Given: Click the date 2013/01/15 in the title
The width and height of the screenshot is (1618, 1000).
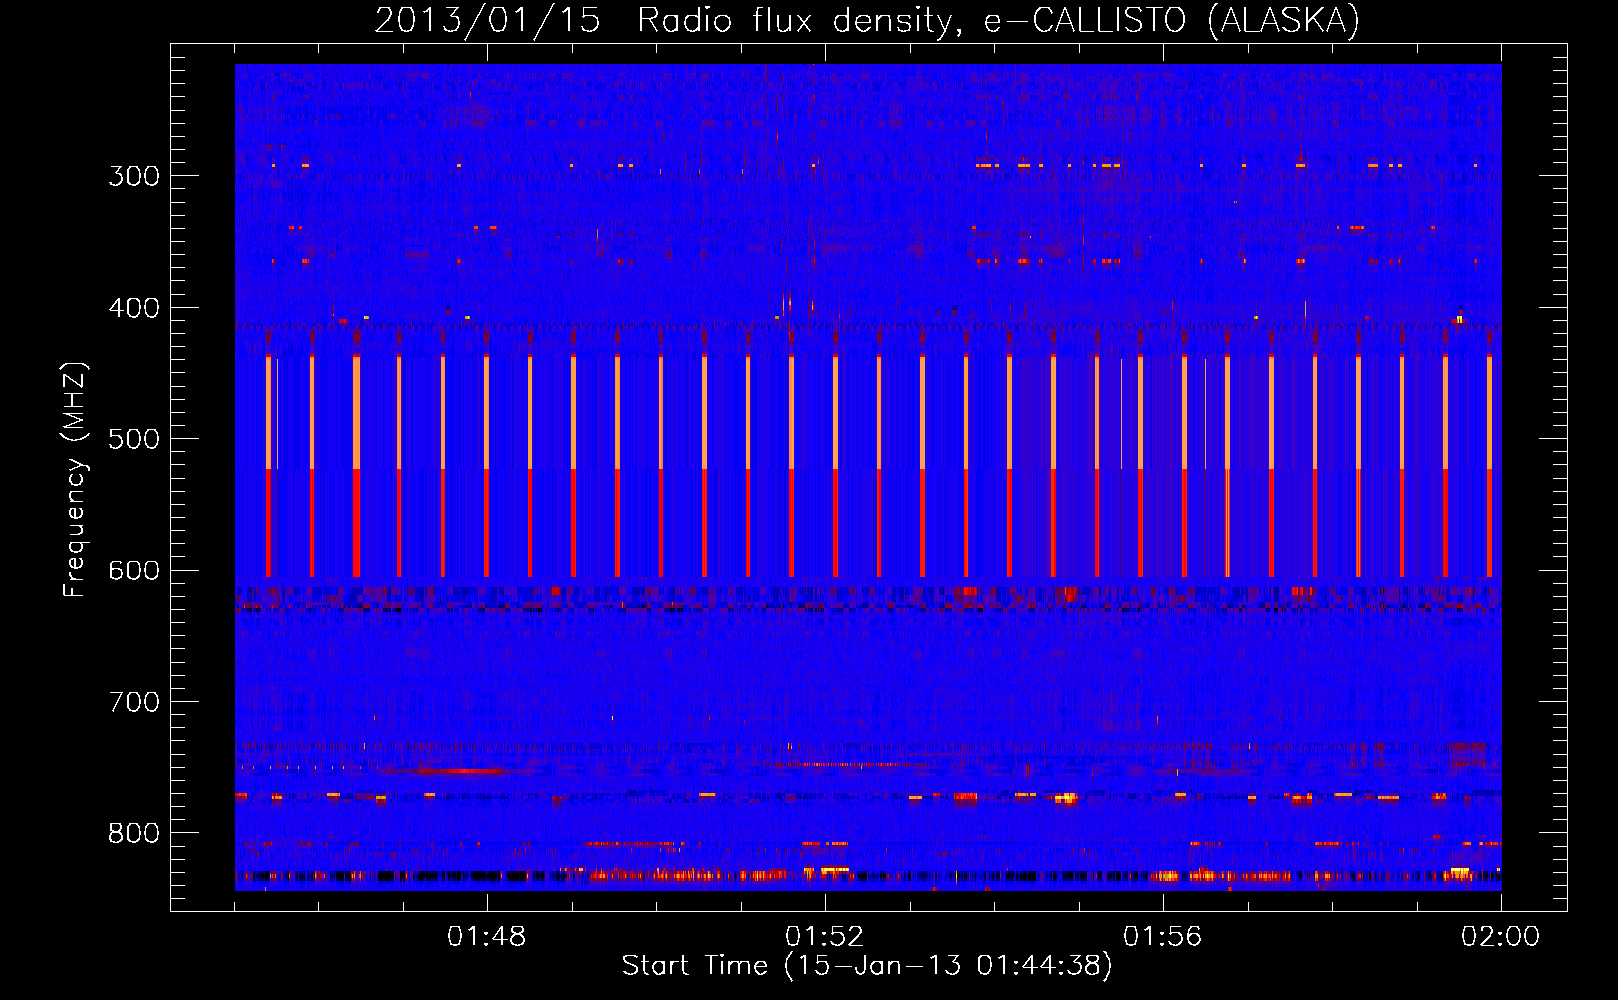Looking at the screenshot, I should [x=487, y=20].
